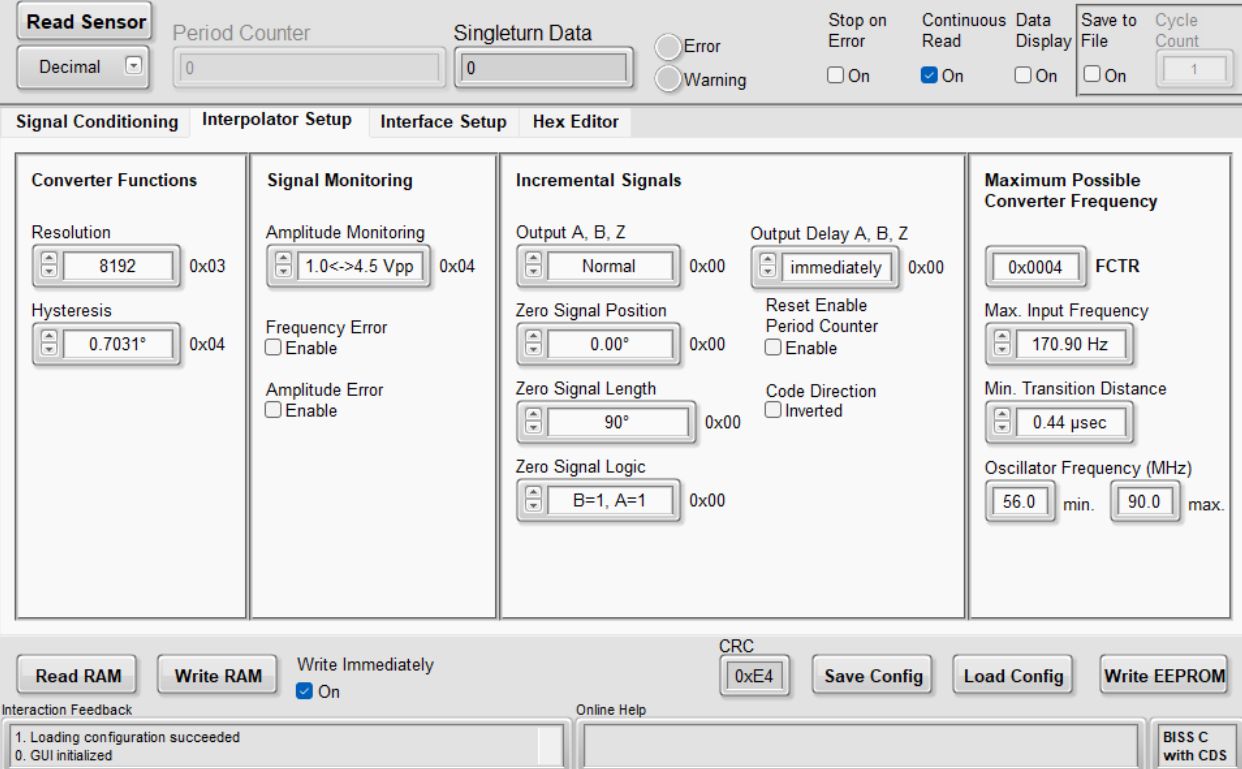Click the Max. Input Frequency stepper
Viewport: 1242px width, 769px height.
tap(1001, 346)
